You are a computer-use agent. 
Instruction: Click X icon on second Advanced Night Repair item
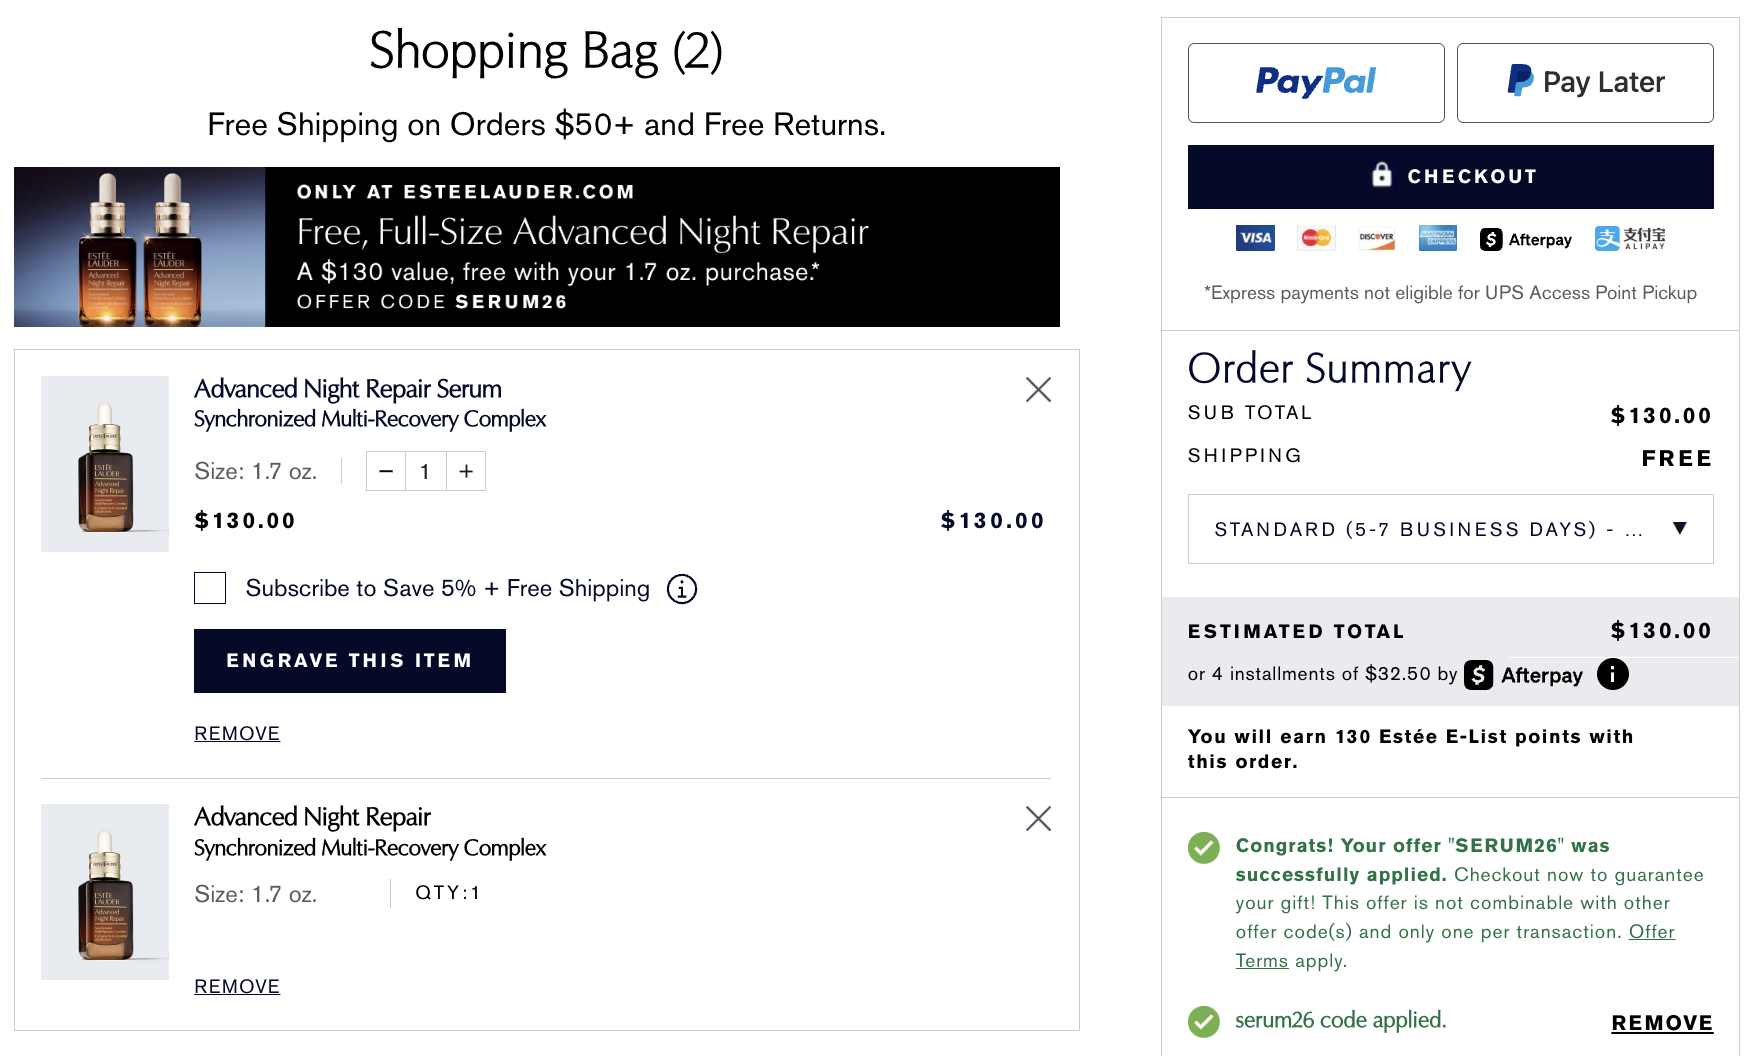(x=1038, y=819)
